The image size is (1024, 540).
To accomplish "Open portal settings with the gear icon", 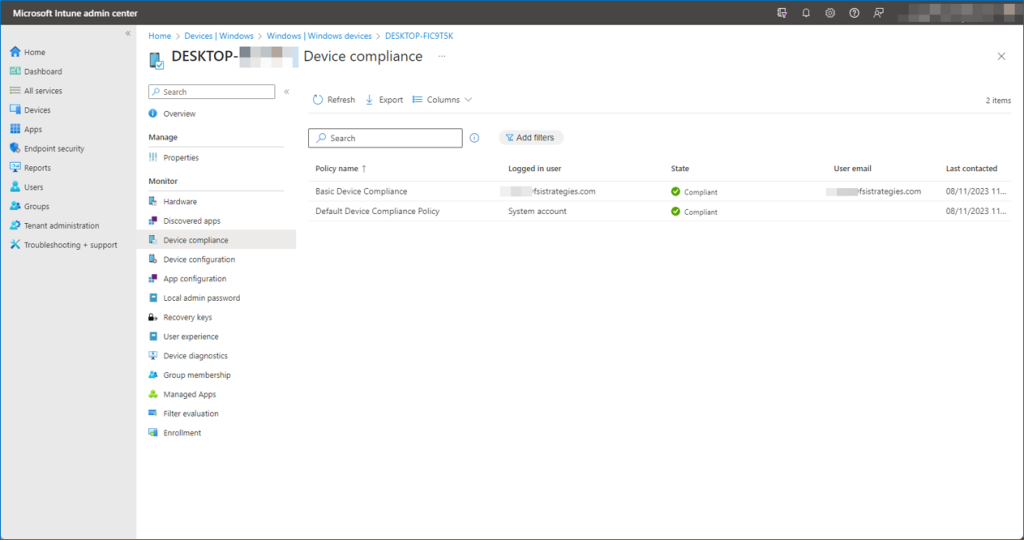I will point(830,13).
